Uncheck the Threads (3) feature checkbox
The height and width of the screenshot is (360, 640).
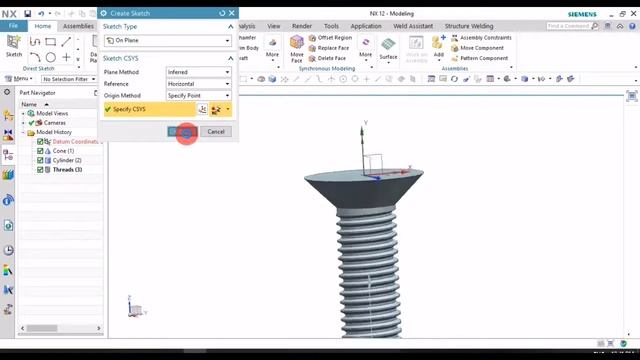coord(40,169)
